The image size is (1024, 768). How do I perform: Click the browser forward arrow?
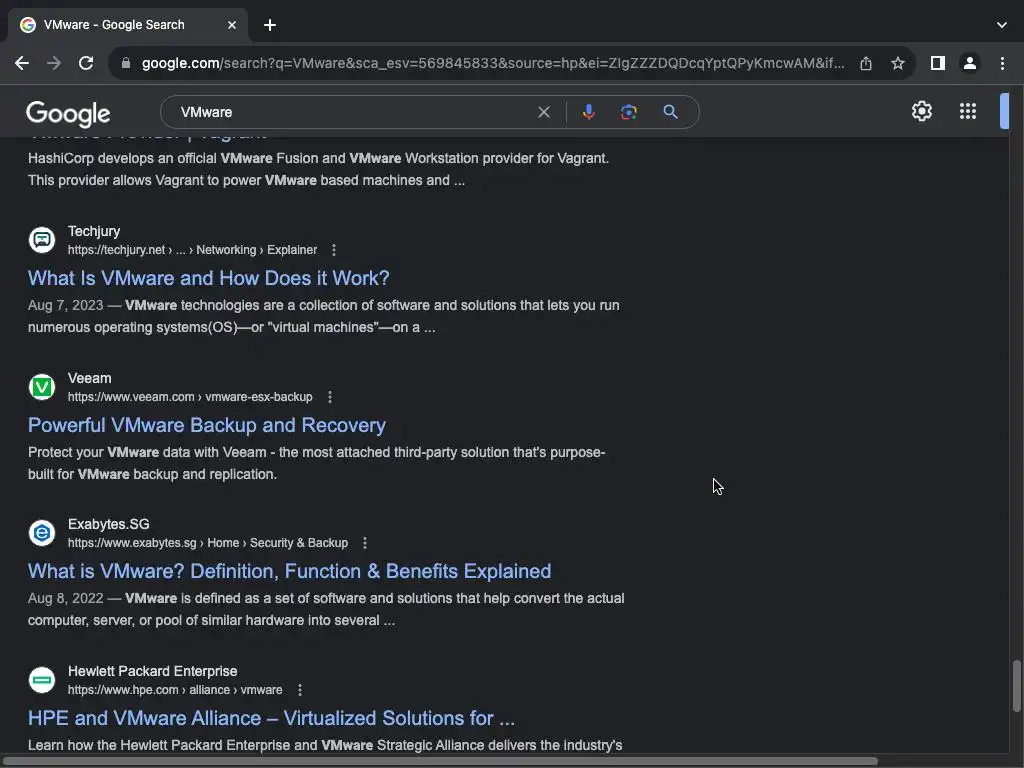pyautogui.click(x=54, y=63)
